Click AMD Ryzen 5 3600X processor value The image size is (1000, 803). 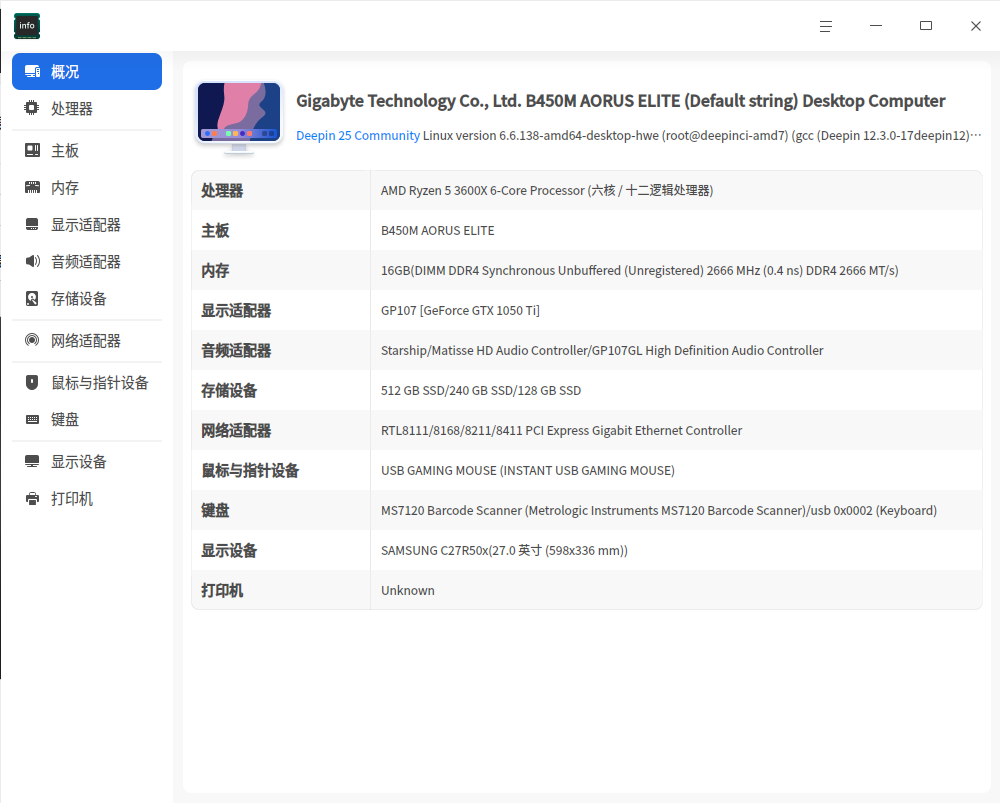tap(547, 191)
